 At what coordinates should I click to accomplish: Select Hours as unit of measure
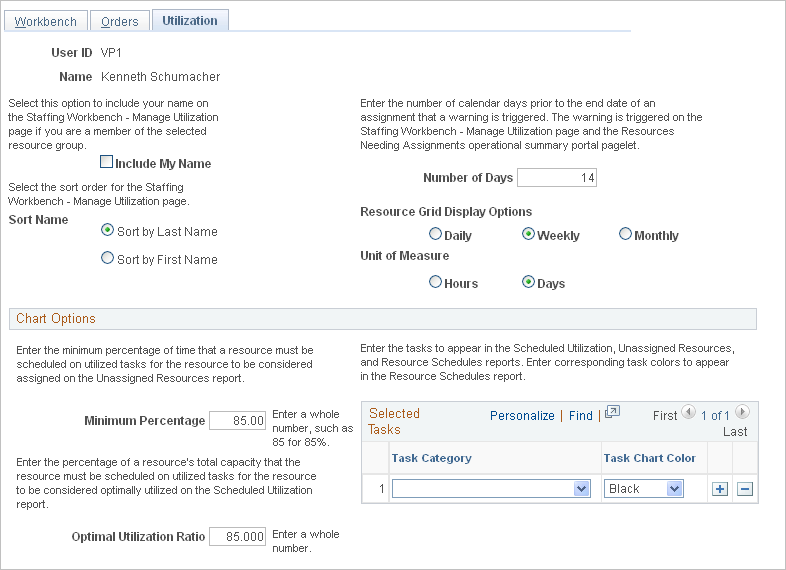[435, 282]
